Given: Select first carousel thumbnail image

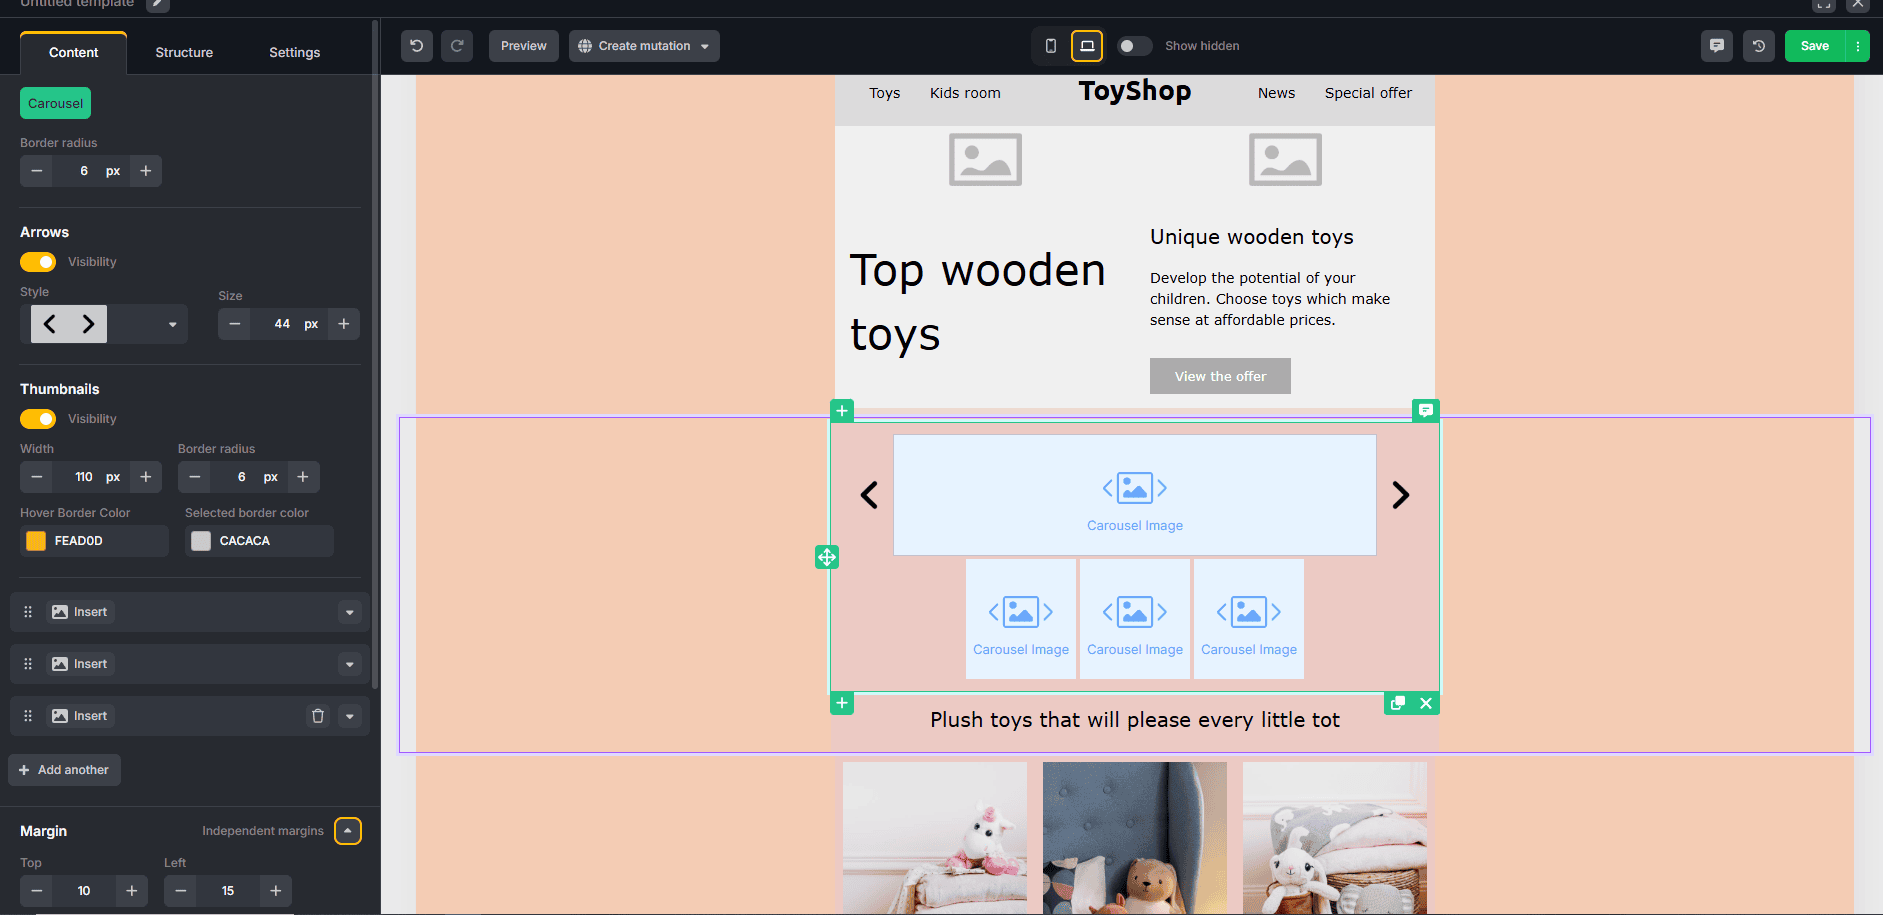Looking at the screenshot, I should pos(1021,619).
